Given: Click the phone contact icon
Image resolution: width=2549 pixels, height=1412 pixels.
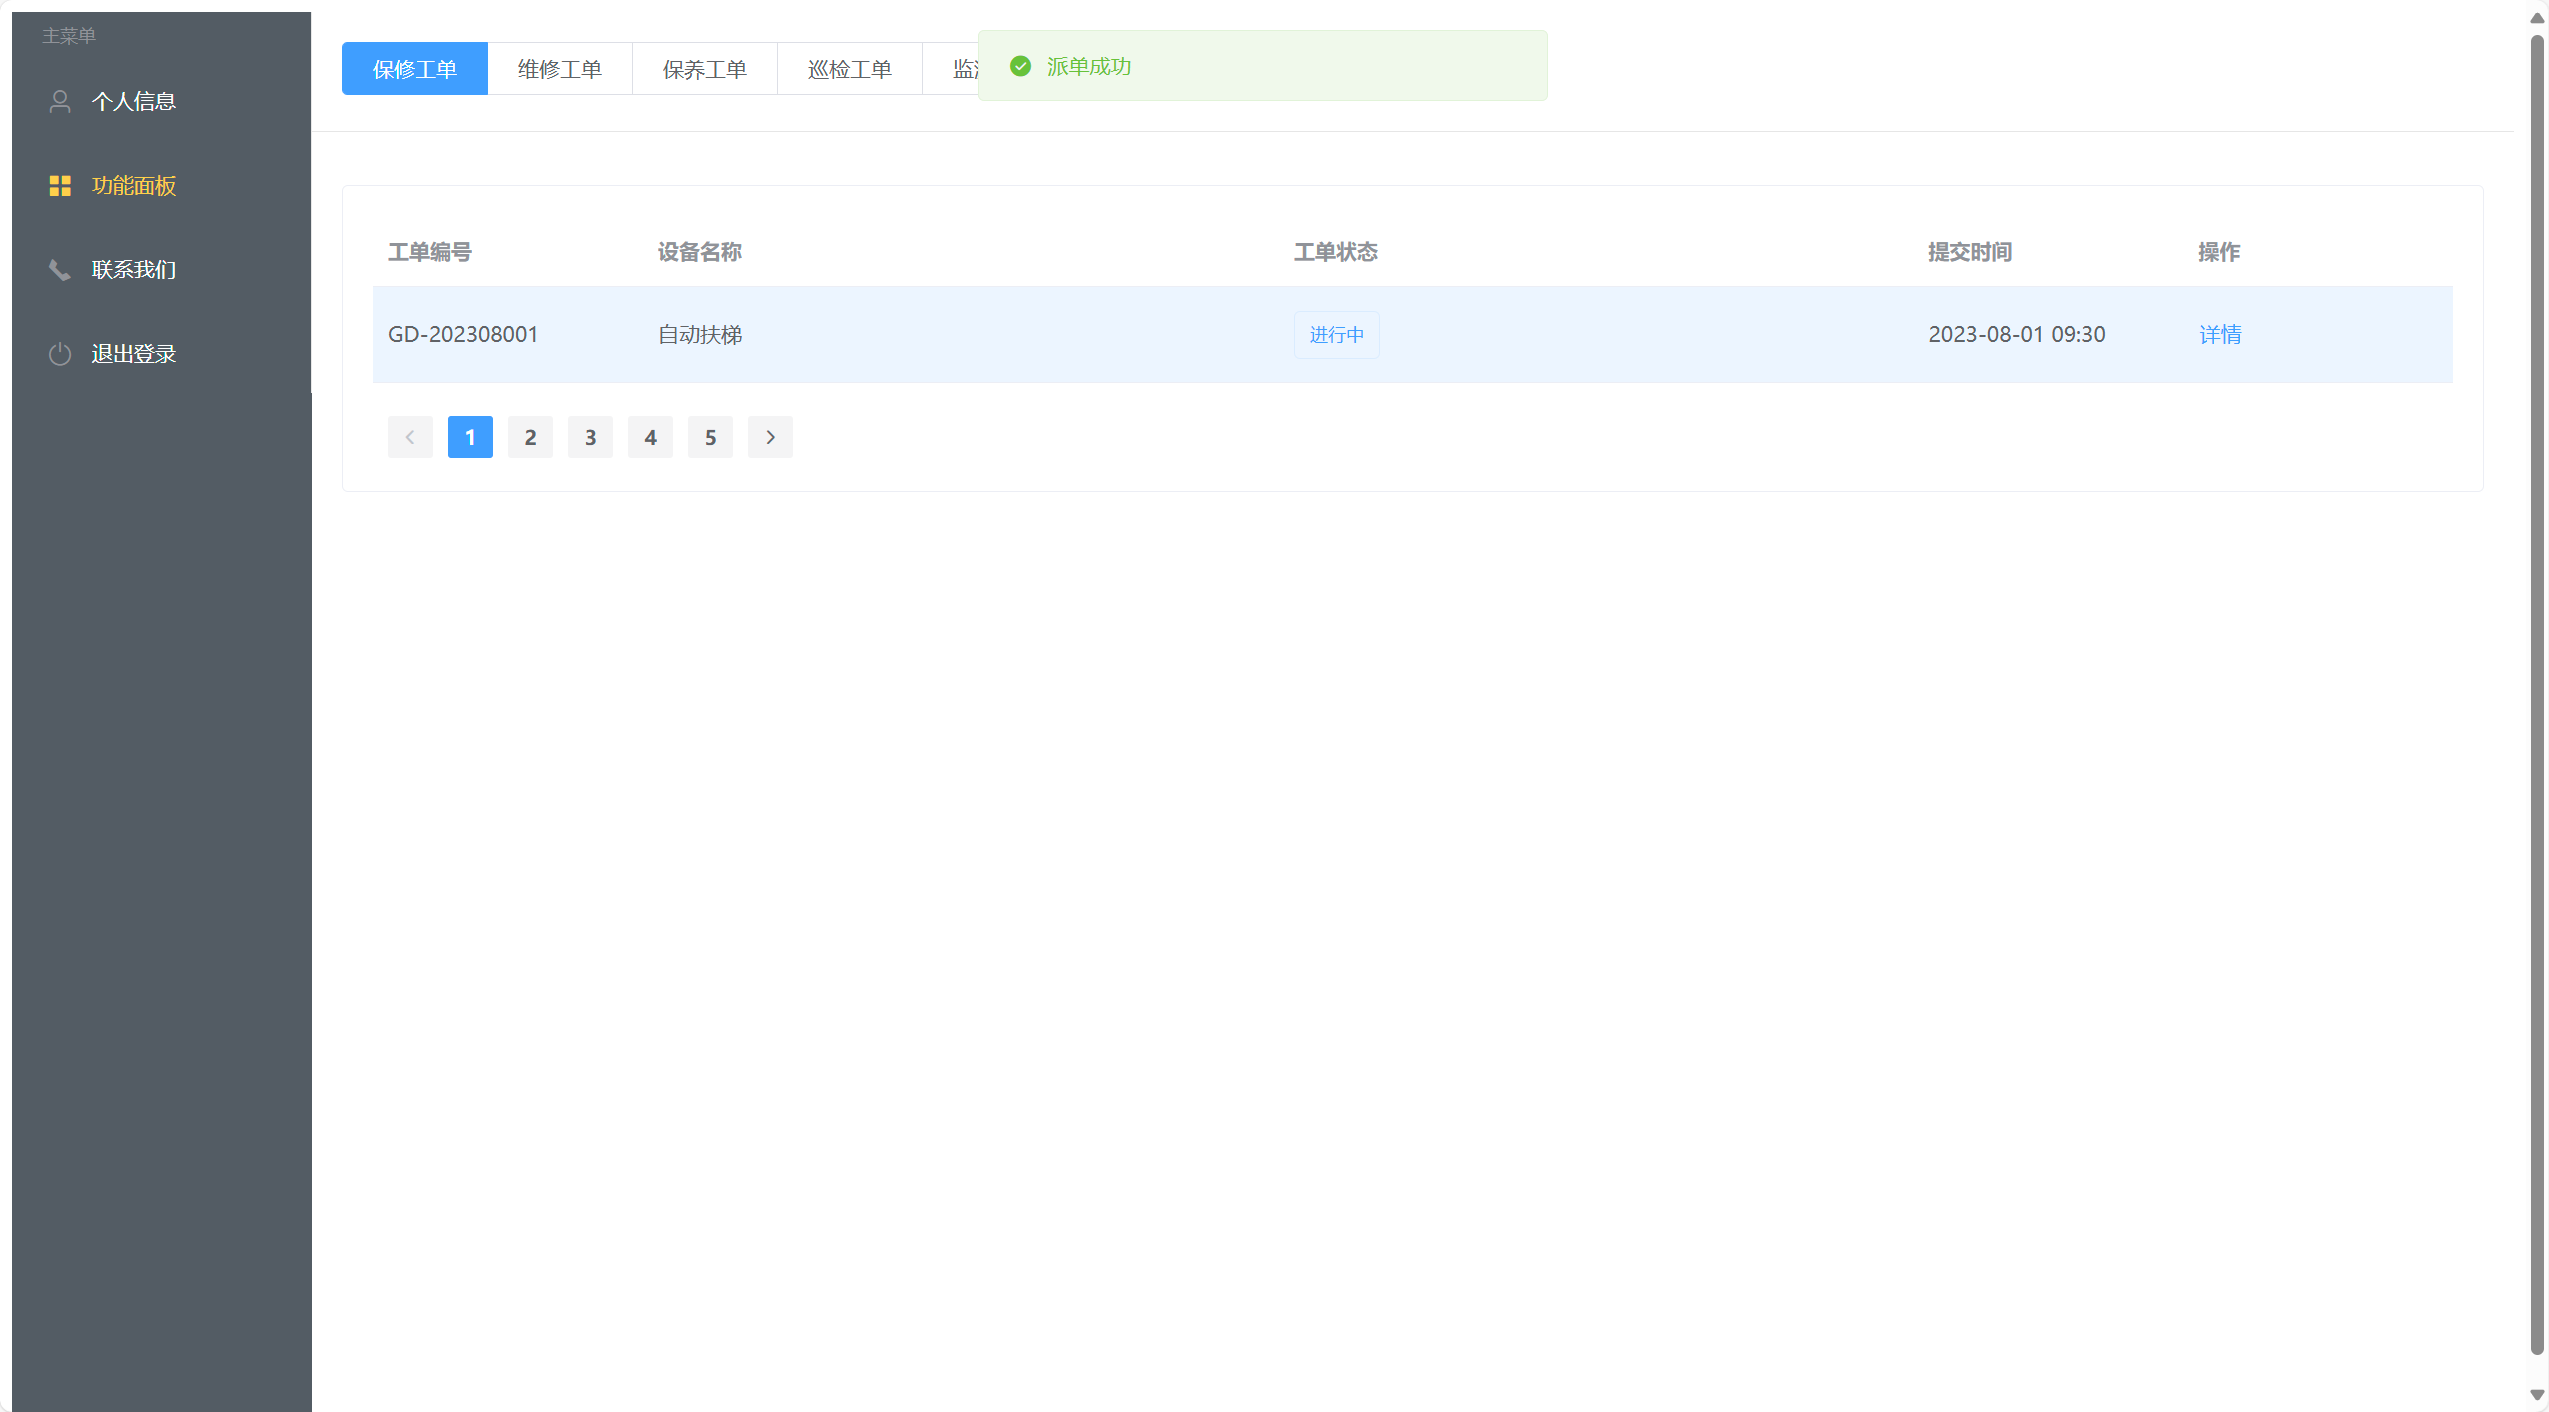Looking at the screenshot, I should pyautogui.click(x=60, y=270).
